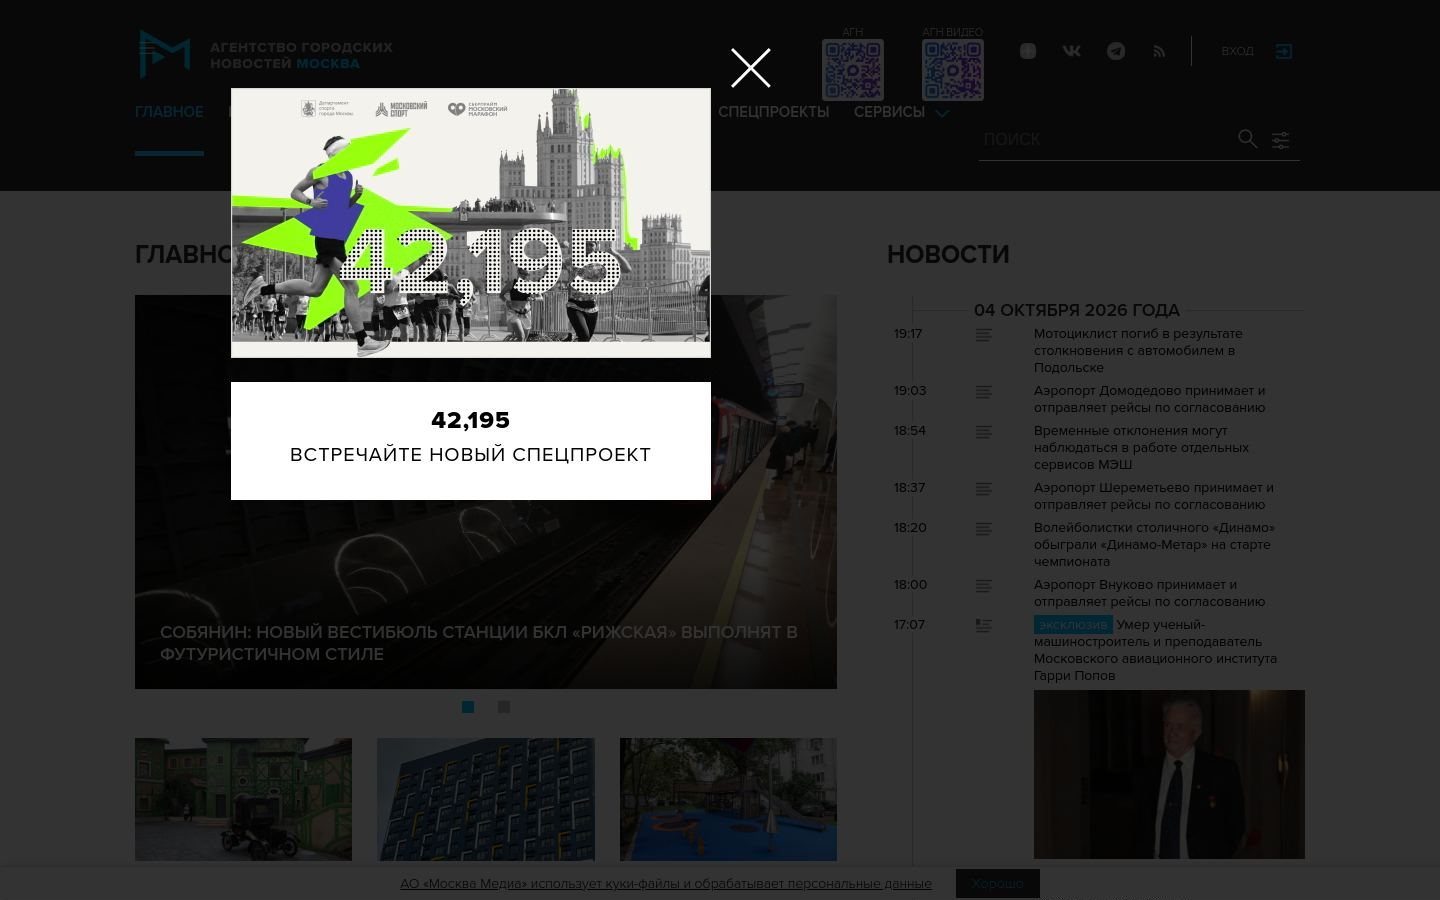Click the article icon beside the 19:17 news
This screenshot has width=1440, height=900.
point(984,335)
